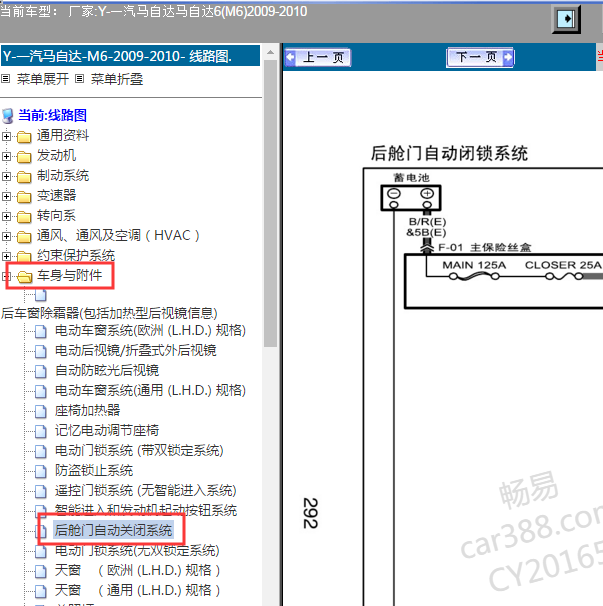Open 记忆电动调节座椅 page
The height and width of the screenshot is (606, 603).
tap(107, 431)
